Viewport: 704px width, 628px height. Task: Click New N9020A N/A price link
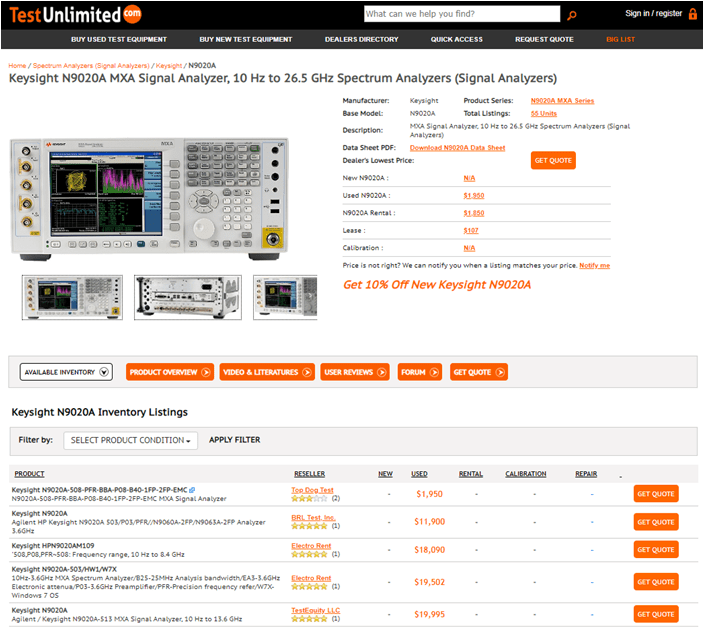point(469,178)
